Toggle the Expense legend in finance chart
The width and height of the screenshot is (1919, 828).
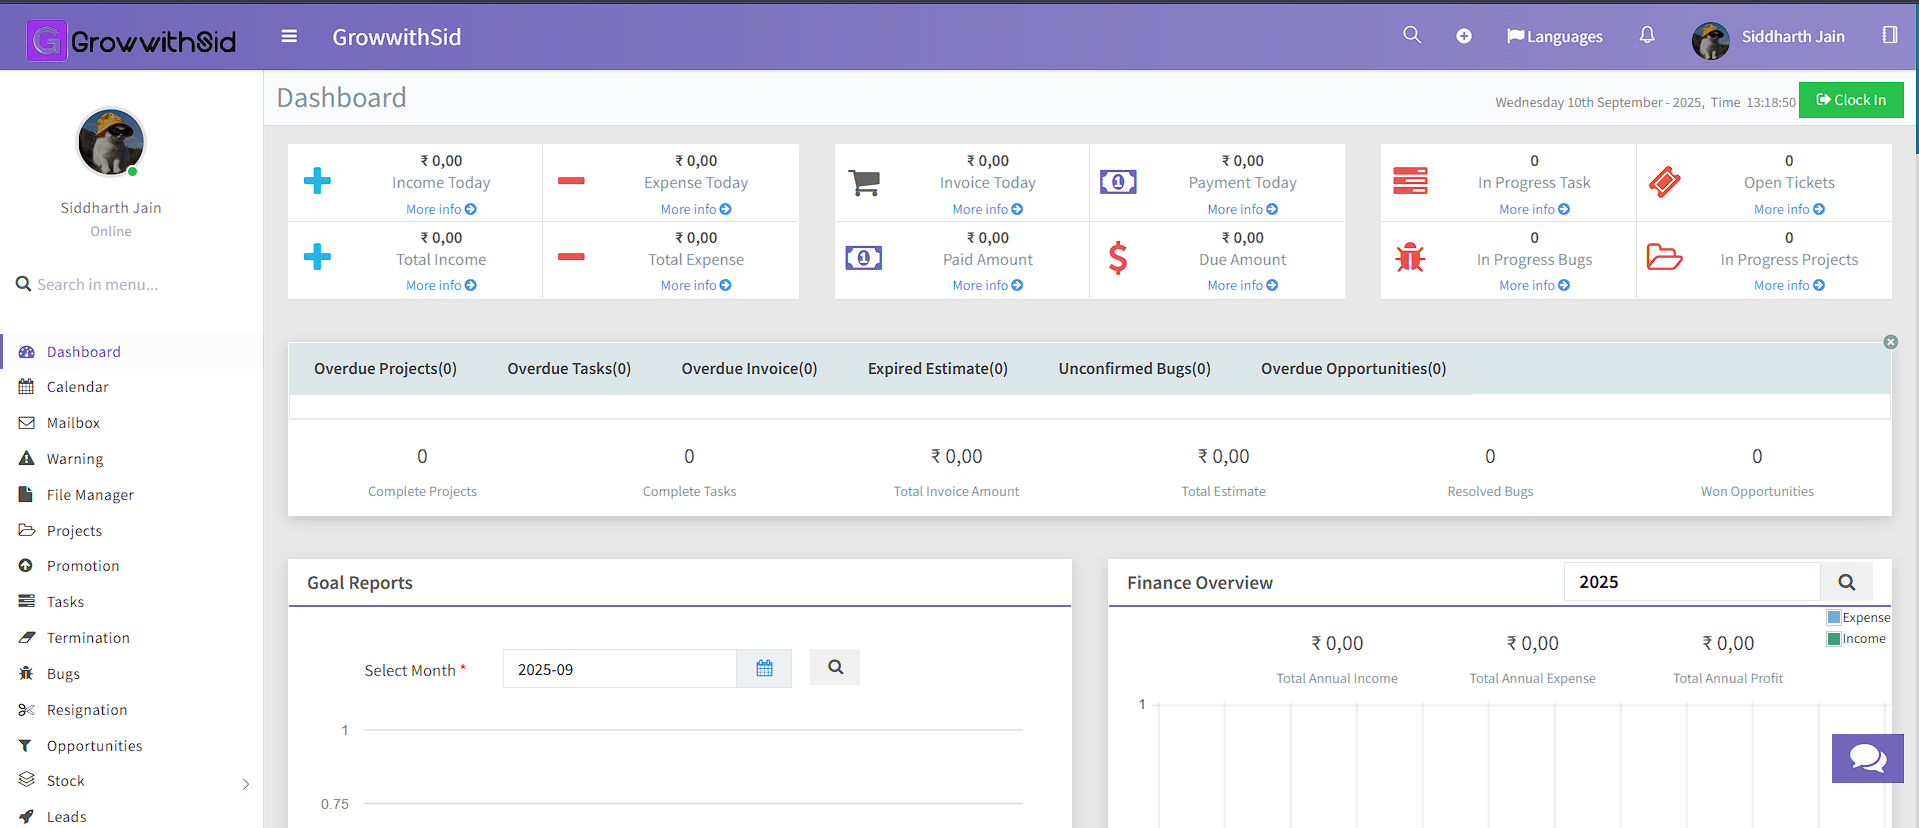tap(1857, 618)
